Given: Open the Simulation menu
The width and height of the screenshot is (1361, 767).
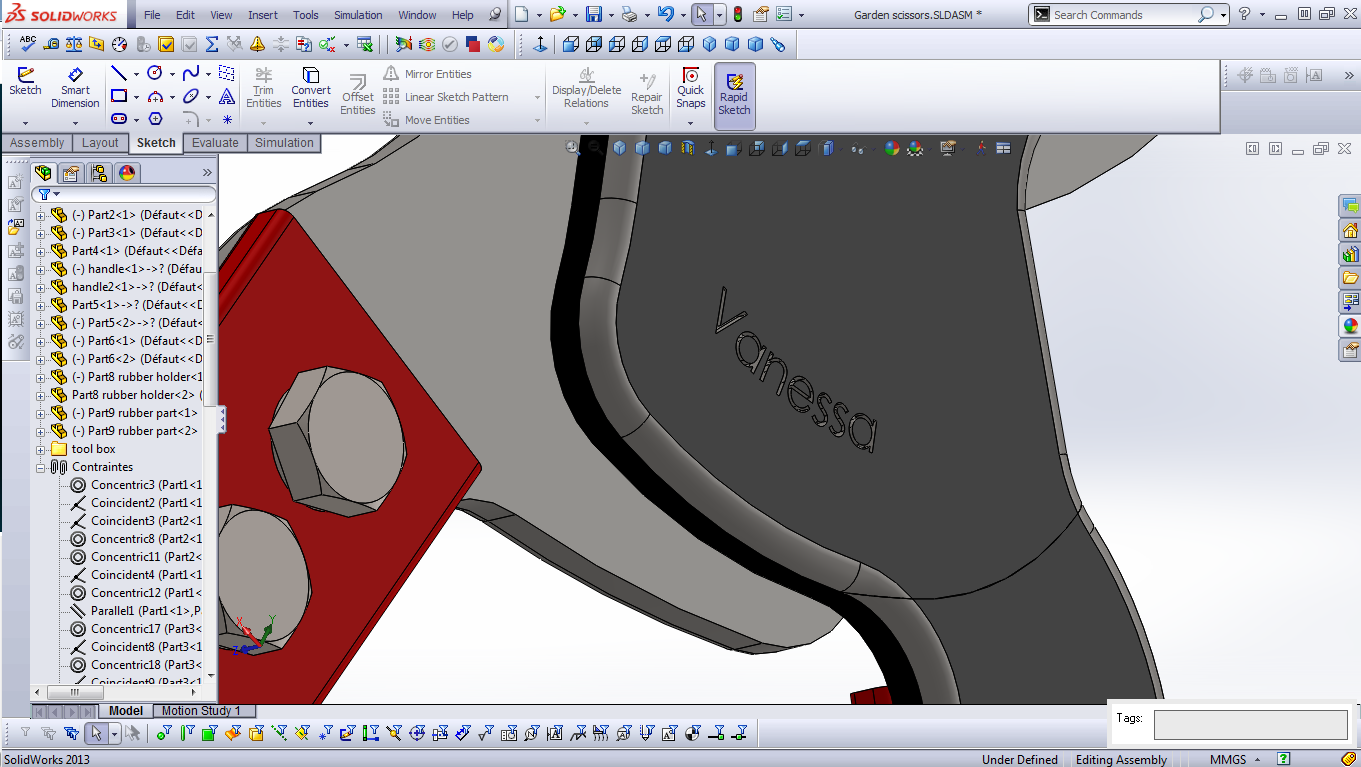Looking at the screenshot, I should click(x=358, y=15).
